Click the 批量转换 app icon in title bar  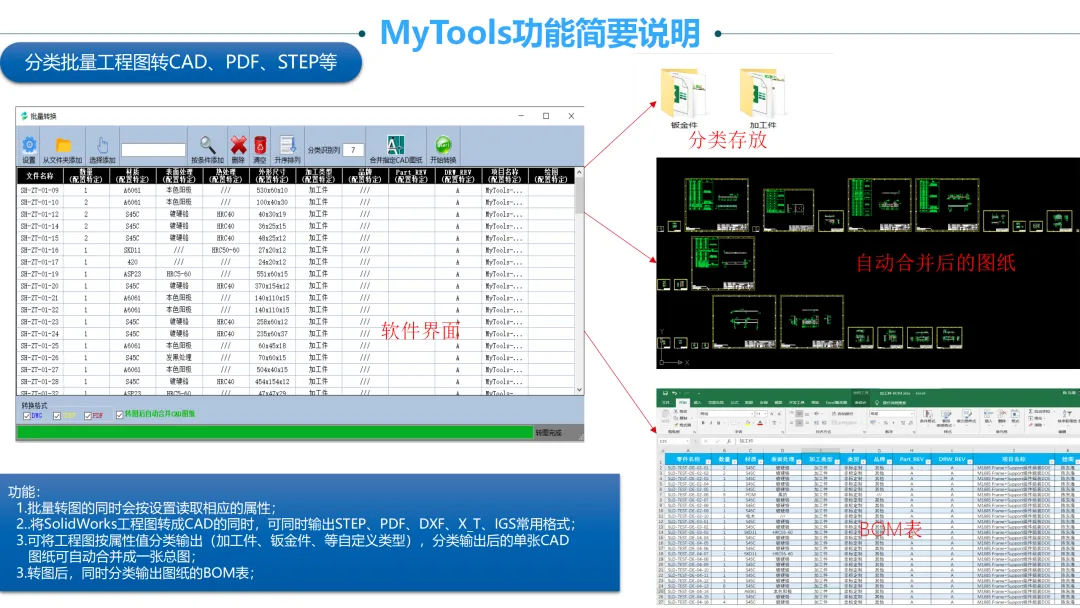coord(24,116)
